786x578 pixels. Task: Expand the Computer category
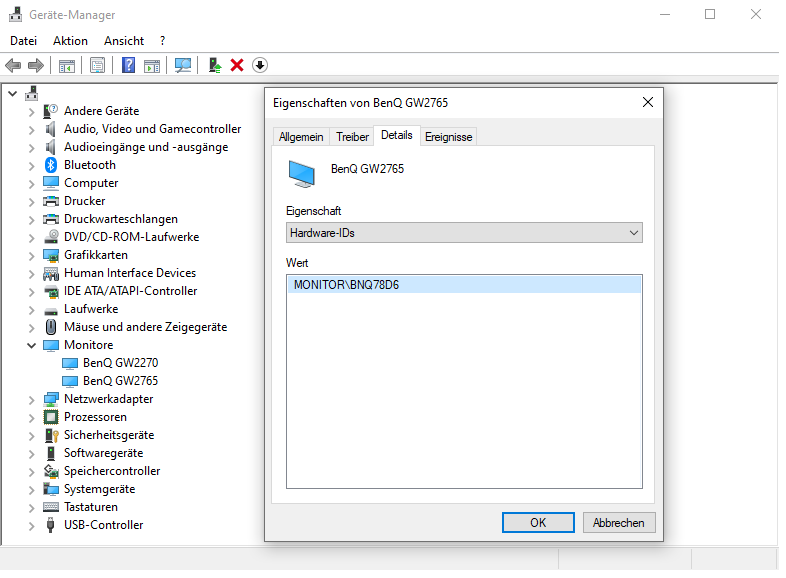(x=31, y=184)
